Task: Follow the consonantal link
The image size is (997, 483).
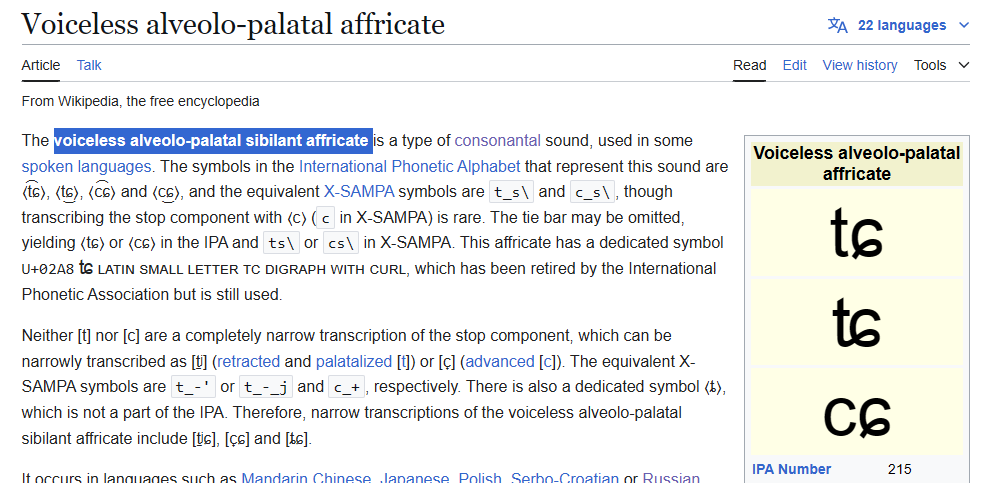Action: tap(498, 140)
